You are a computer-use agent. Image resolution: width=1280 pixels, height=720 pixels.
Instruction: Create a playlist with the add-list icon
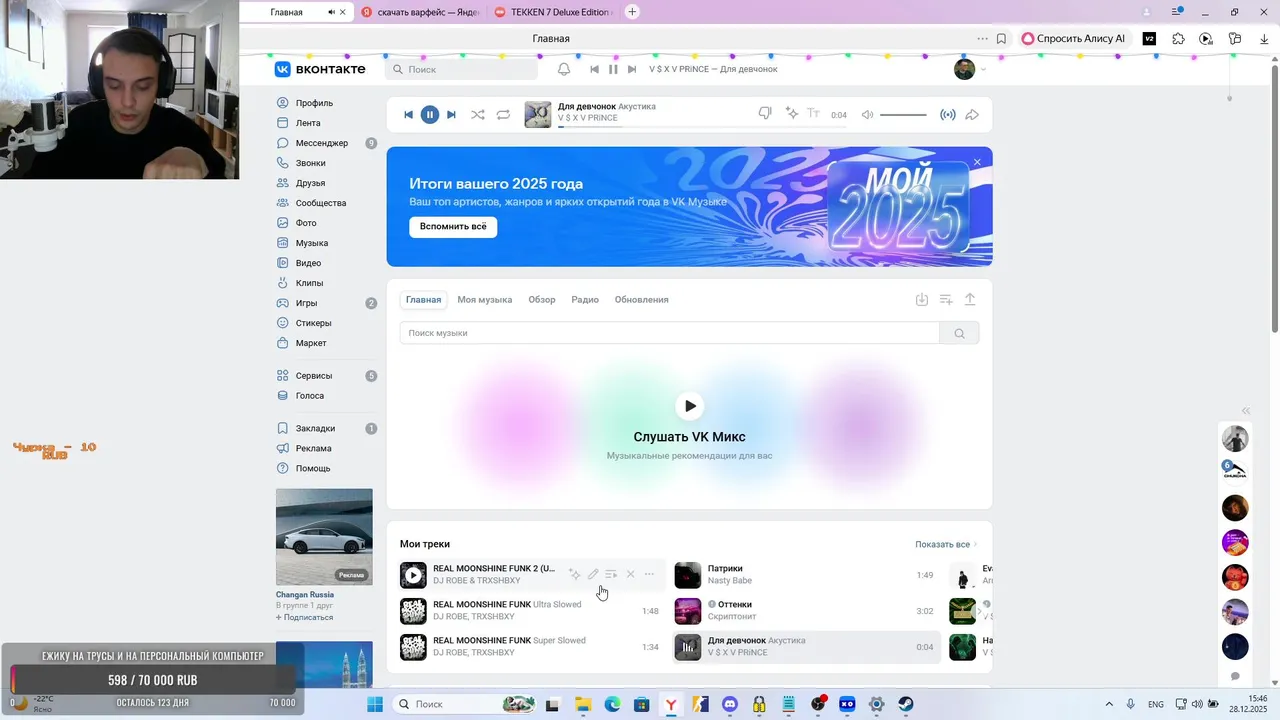(x=946, y=300)
